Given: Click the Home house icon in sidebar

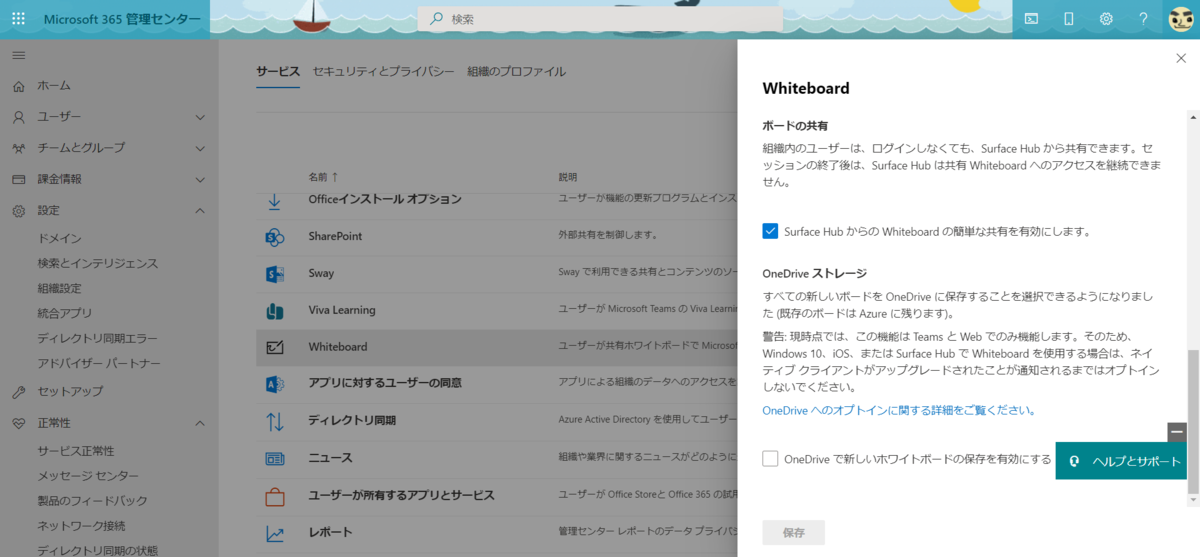Looking at the screenshot, I should 18,86.
